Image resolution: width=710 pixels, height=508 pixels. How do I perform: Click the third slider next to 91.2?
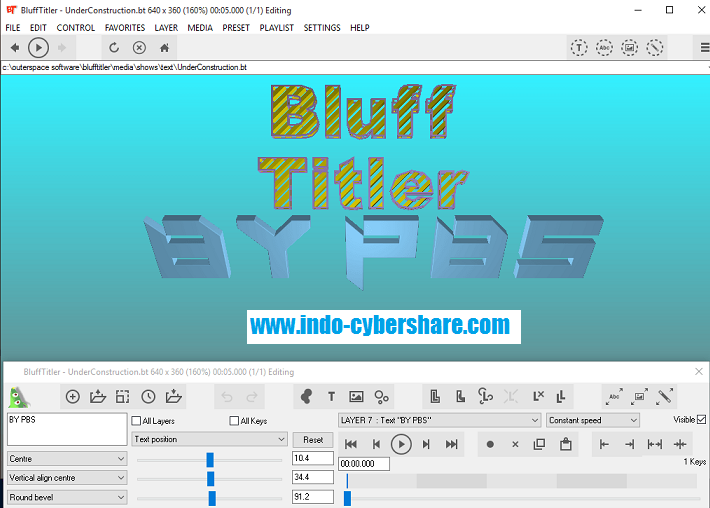[210, 498]
